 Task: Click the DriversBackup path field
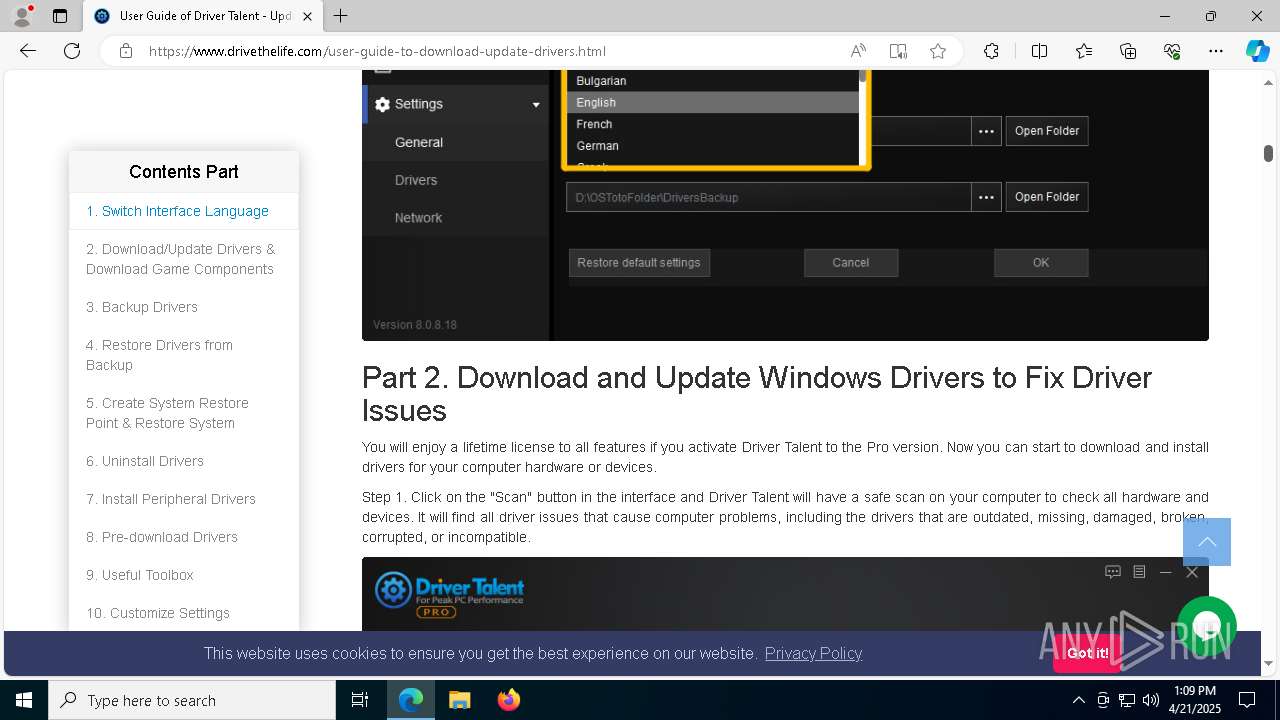tap(768, 197)
